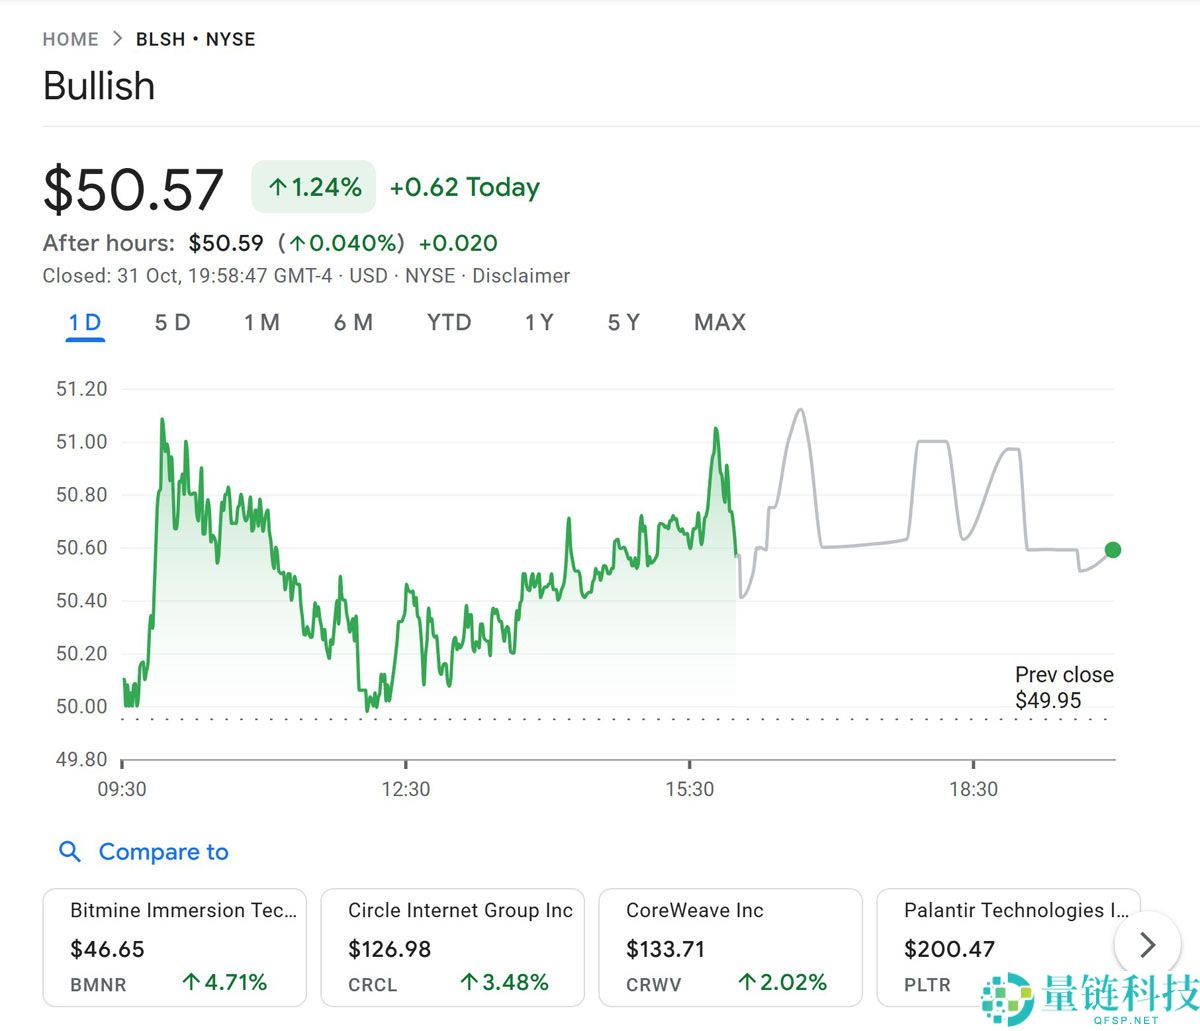Select the Circle Internet Group CRCL card
The height and width of the screenshot is (1031, 1200).
tap(452, 947)
